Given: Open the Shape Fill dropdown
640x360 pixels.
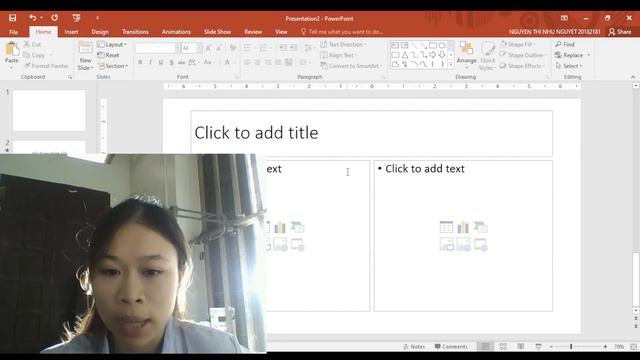Looking at the screenshot, I should click(518, 44).
